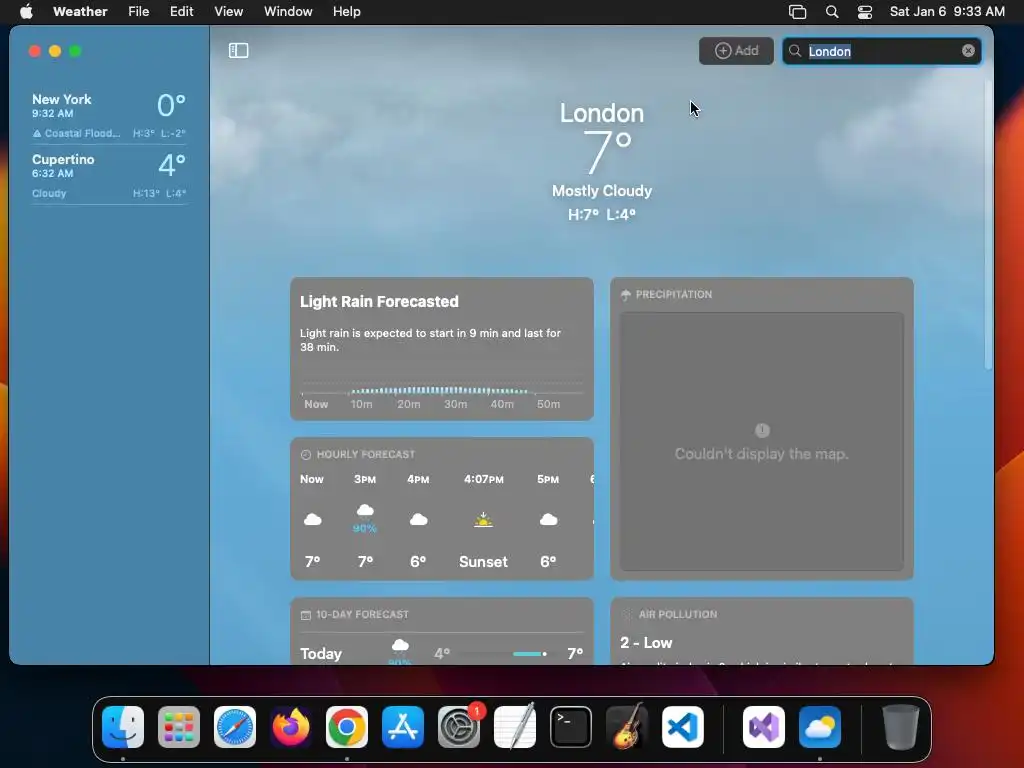This screenshot has height=768, width=1024.
Task: Click the Add button to save London
Action: click(x=736, y=50)
